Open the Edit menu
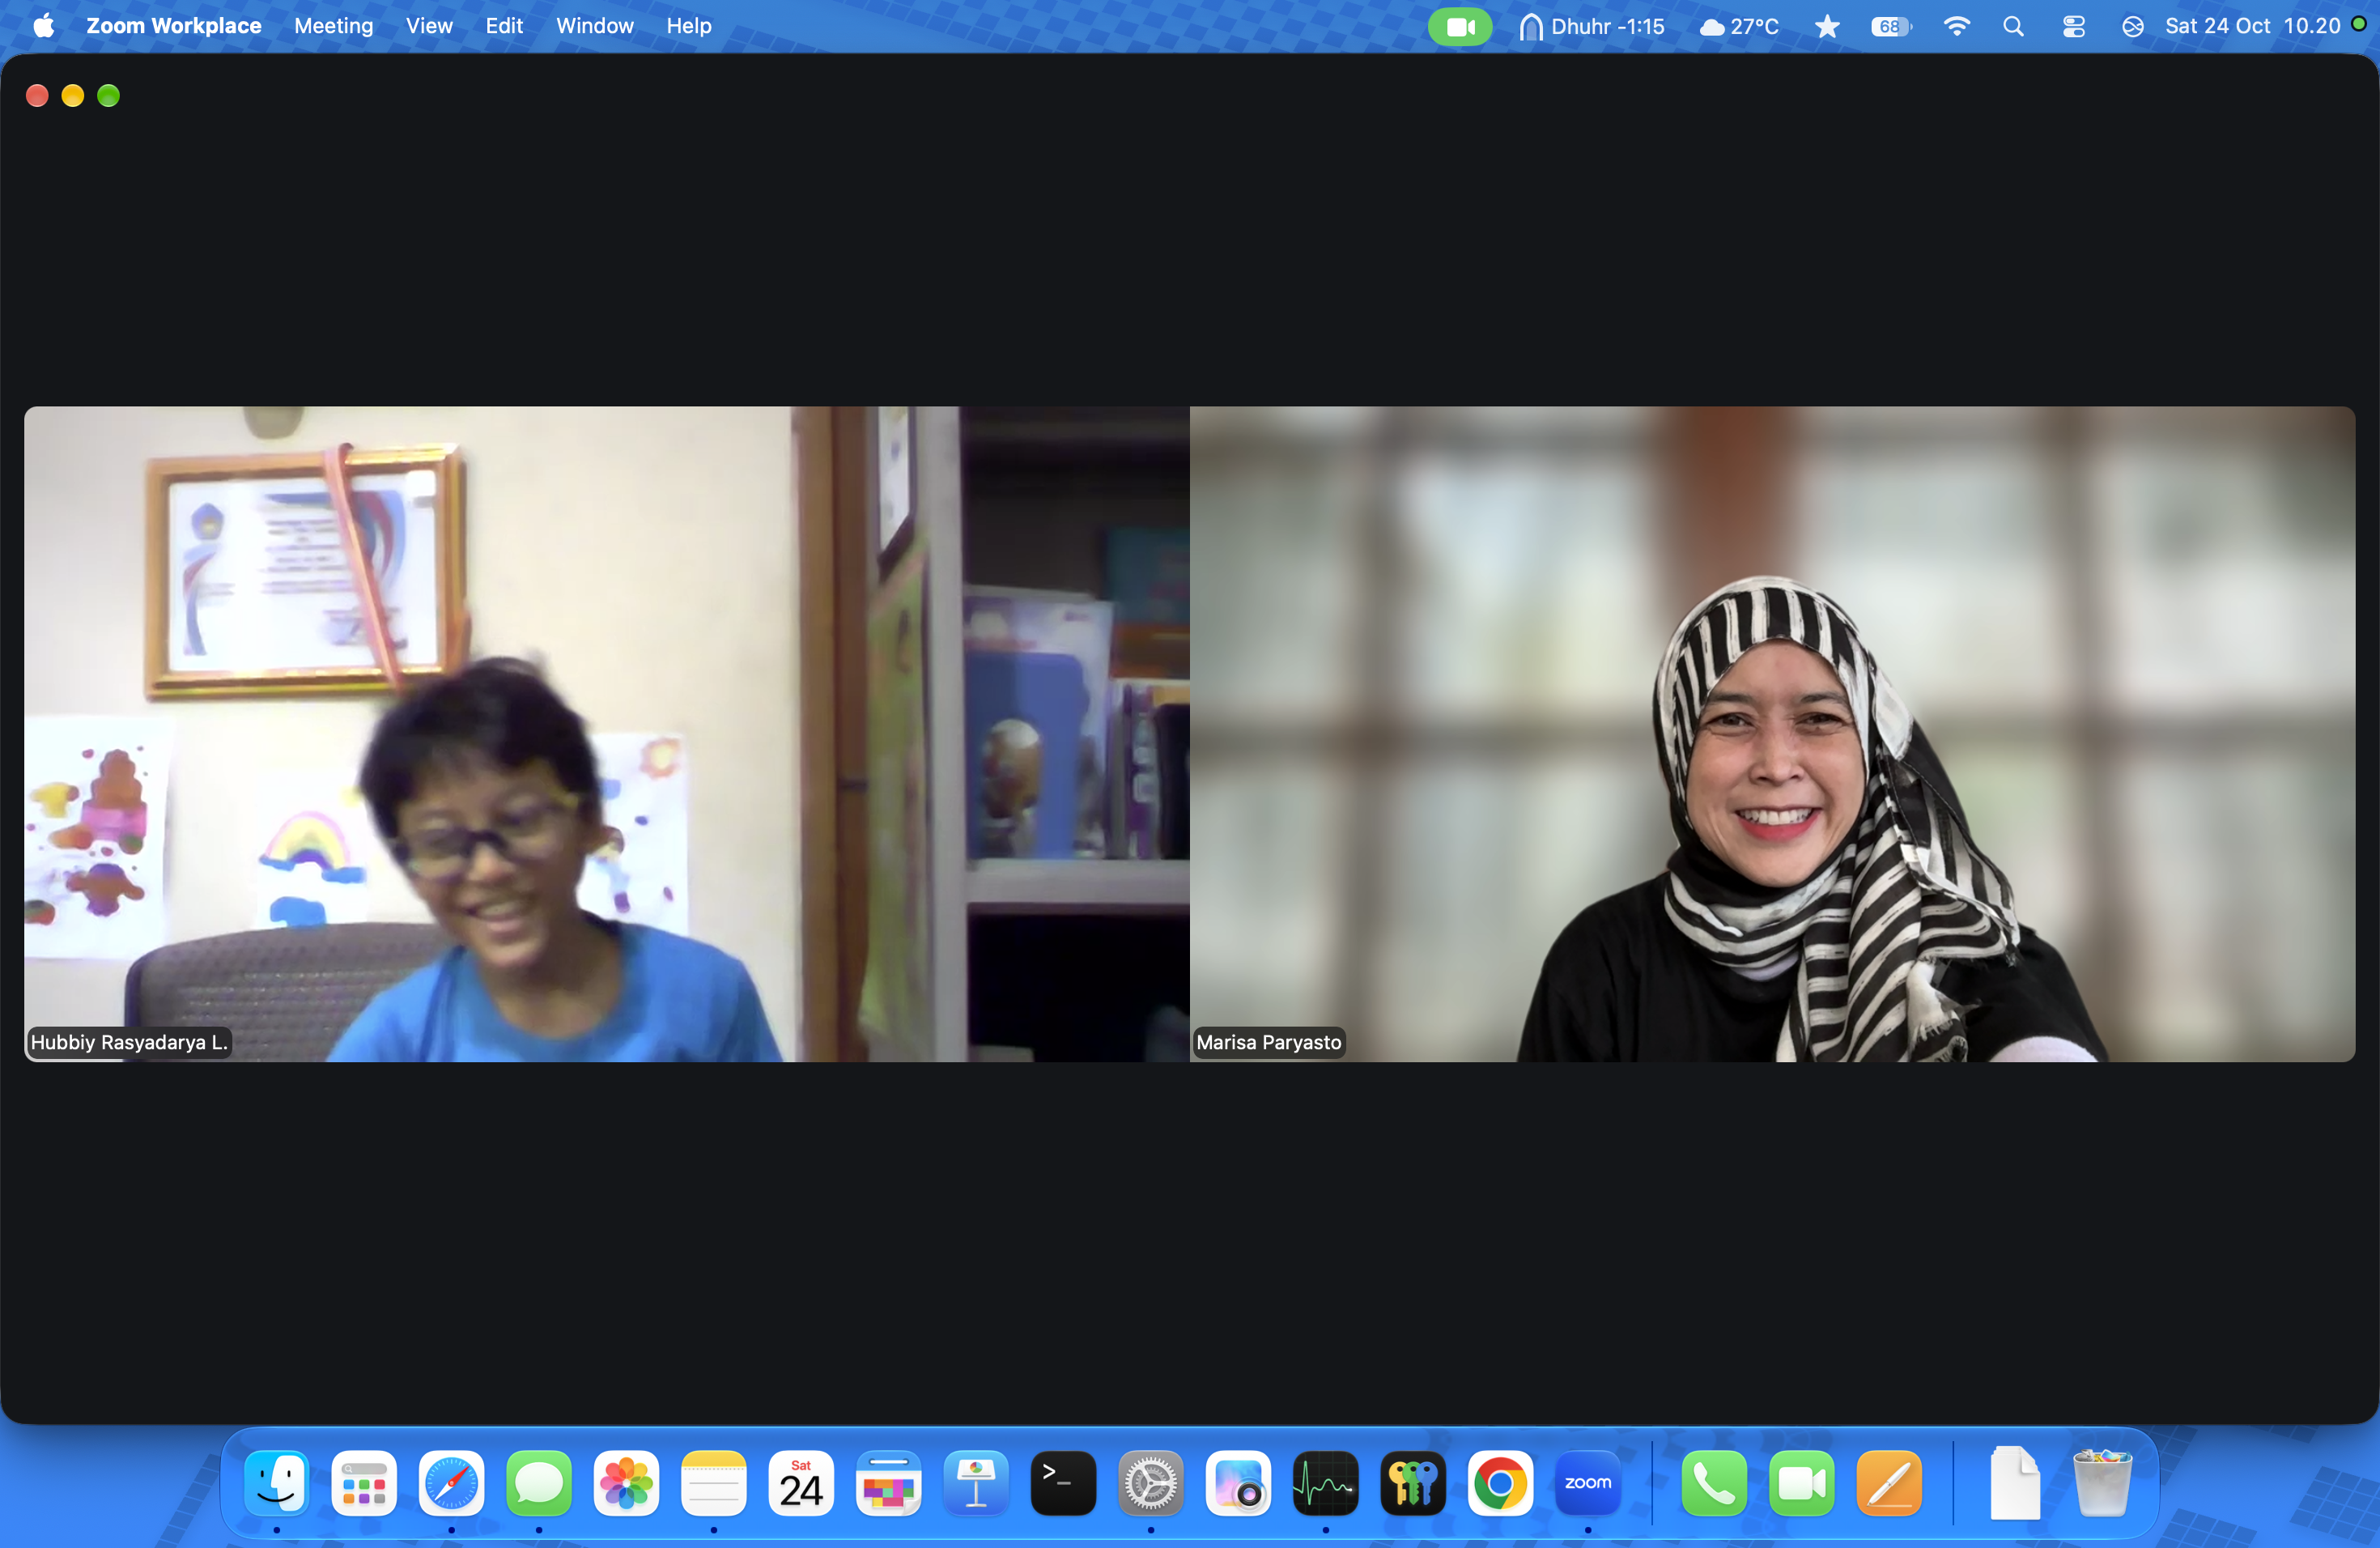This screenshot has height=1548, width=2380. pyautogui.click(x=504, y=26)
